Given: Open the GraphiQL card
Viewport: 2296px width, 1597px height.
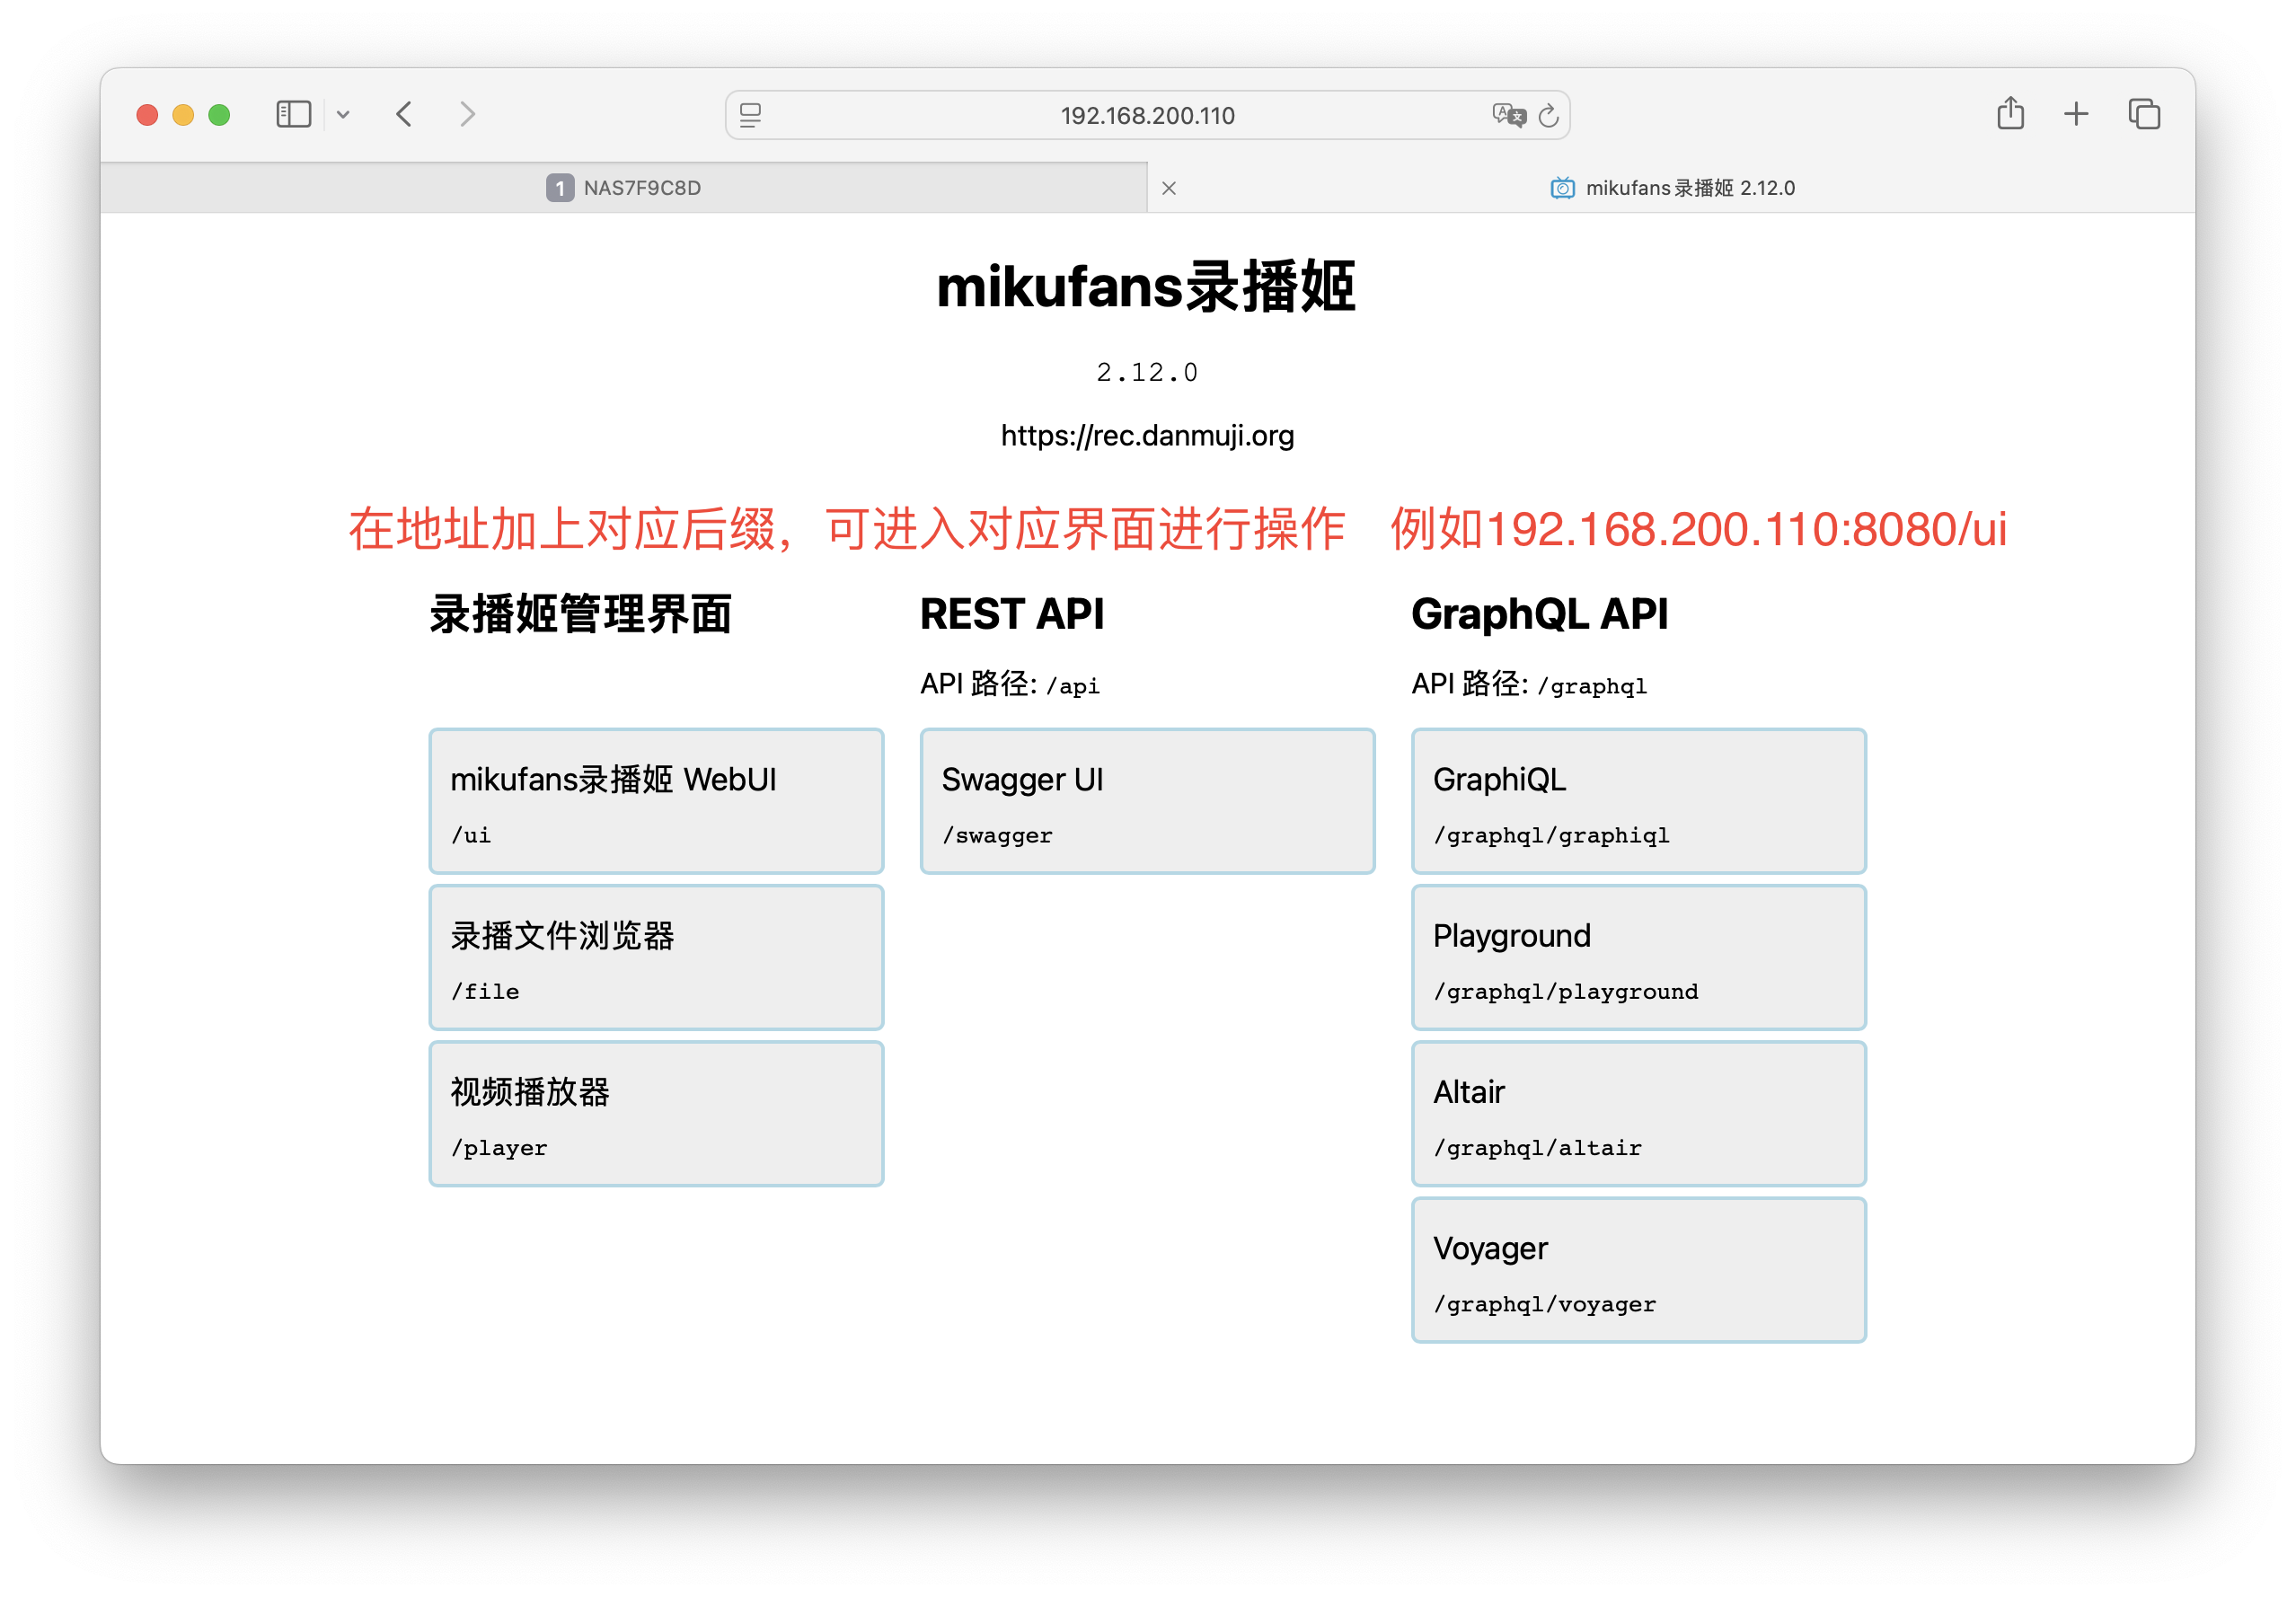Looking at the screenshot, I should tap(1638, 801).
